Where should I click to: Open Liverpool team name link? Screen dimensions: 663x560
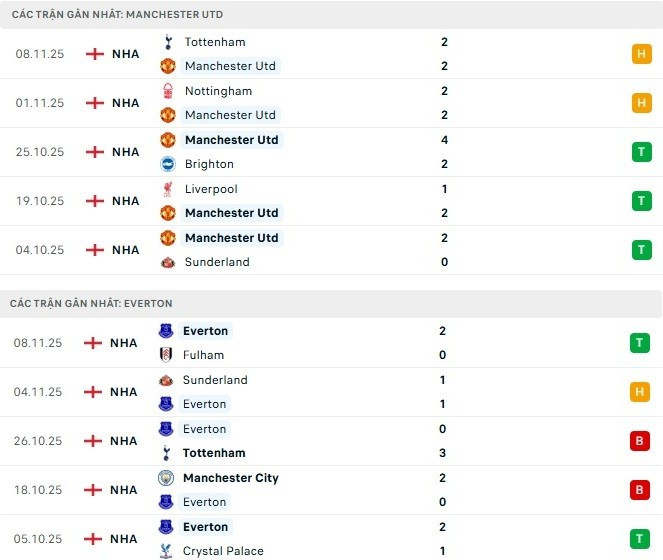tap(209, 189)
